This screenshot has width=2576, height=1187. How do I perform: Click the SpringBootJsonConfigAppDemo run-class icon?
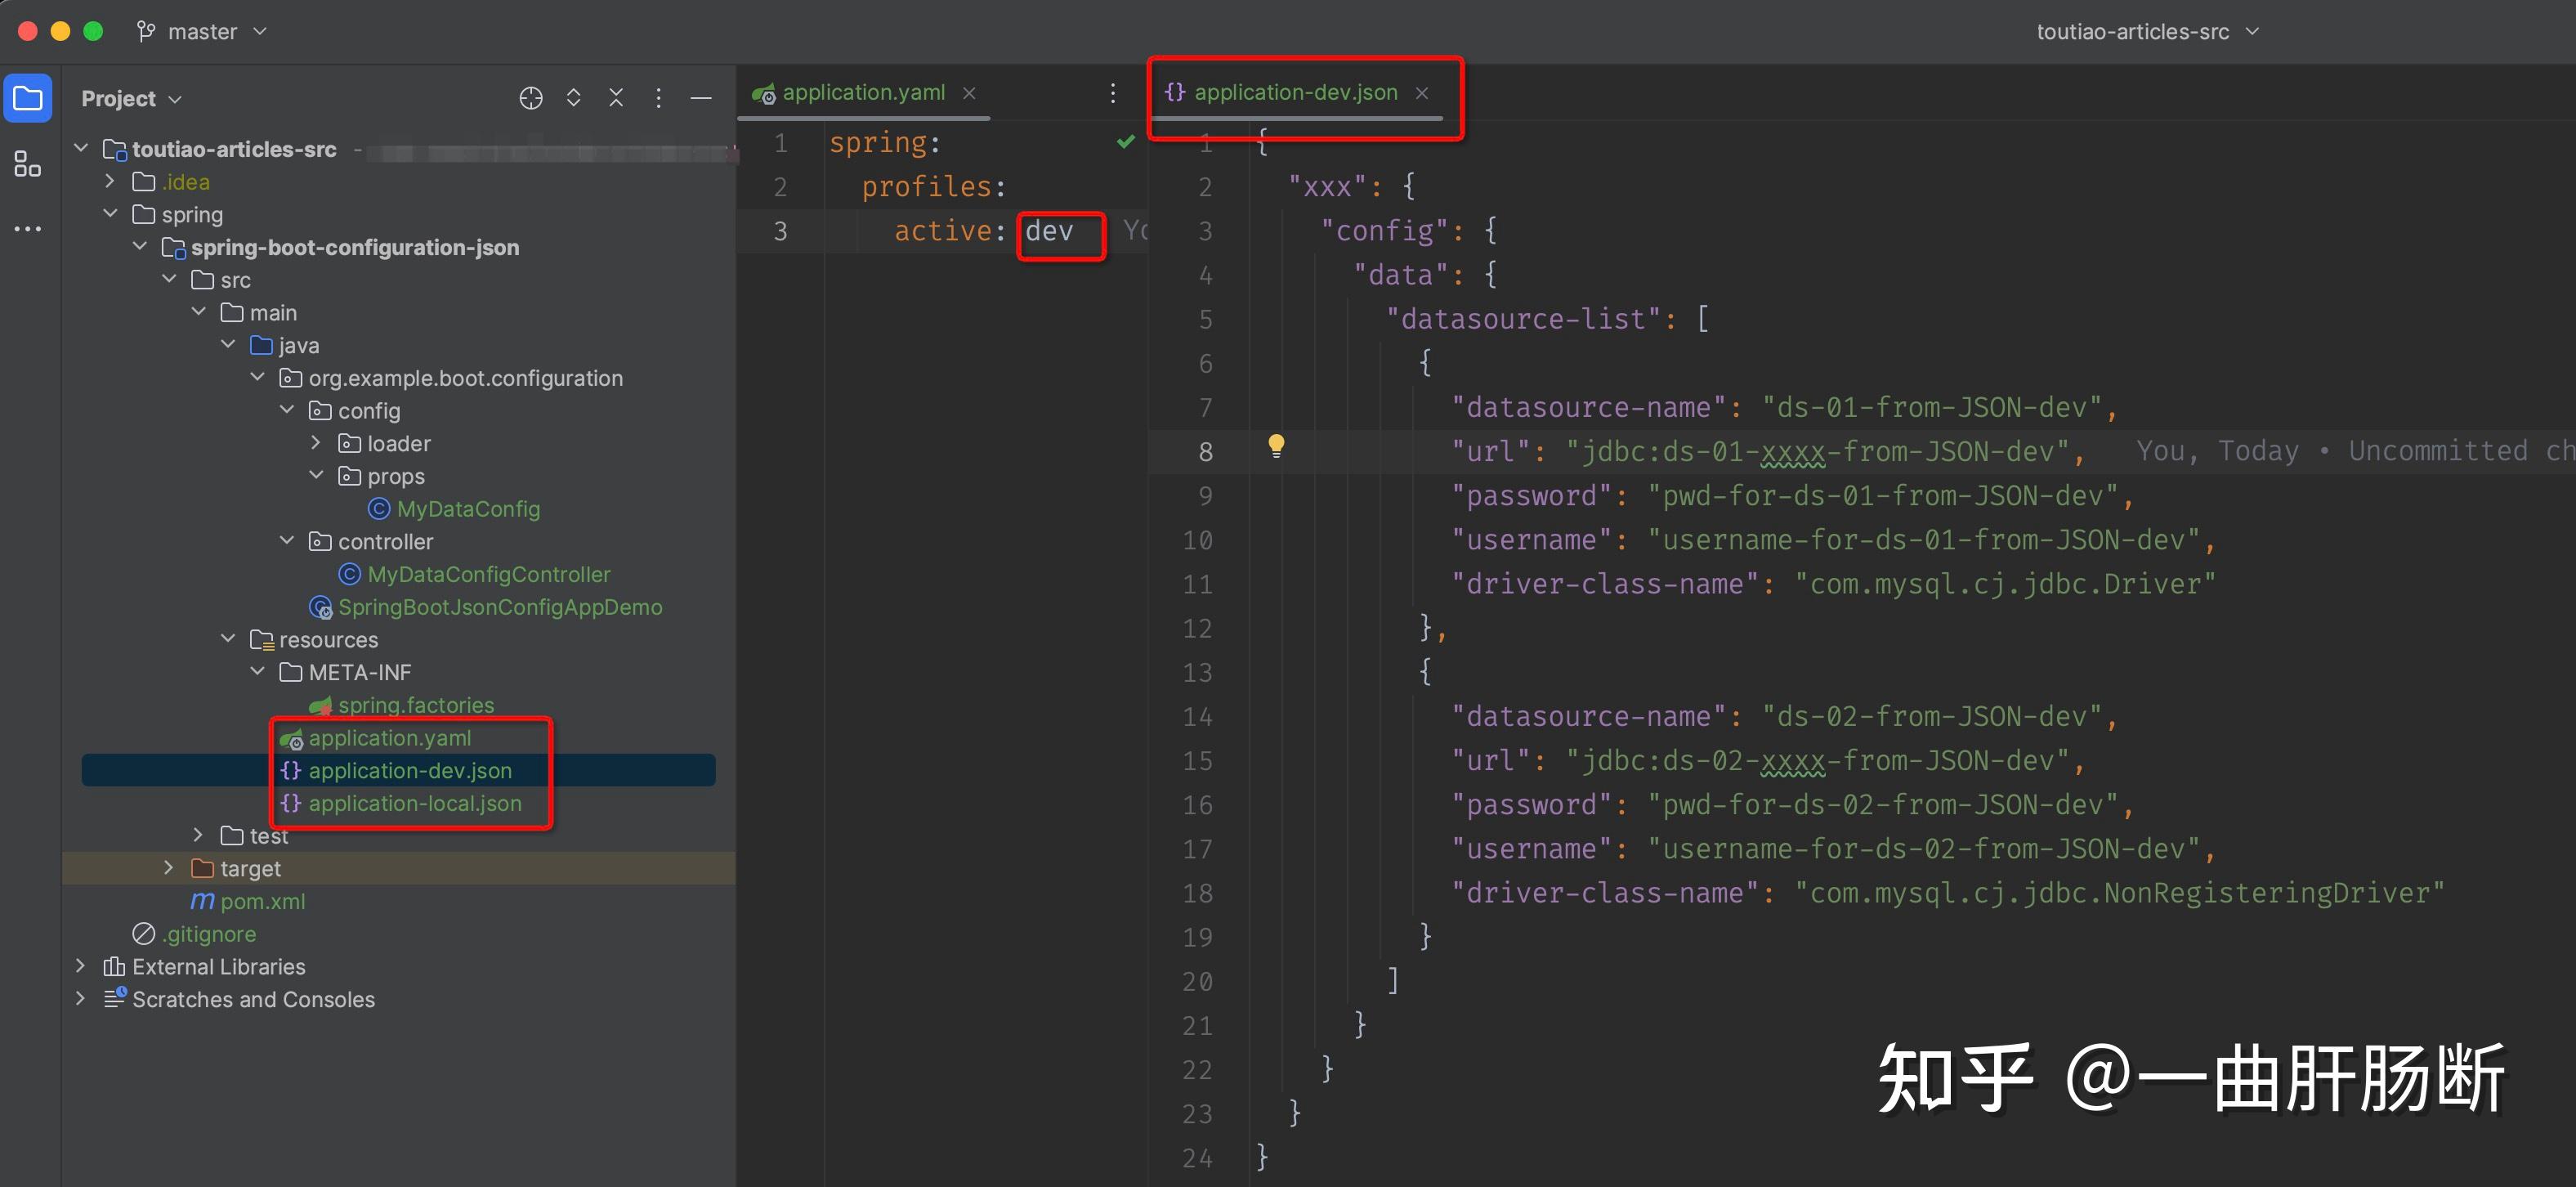[x=320, y=607]
